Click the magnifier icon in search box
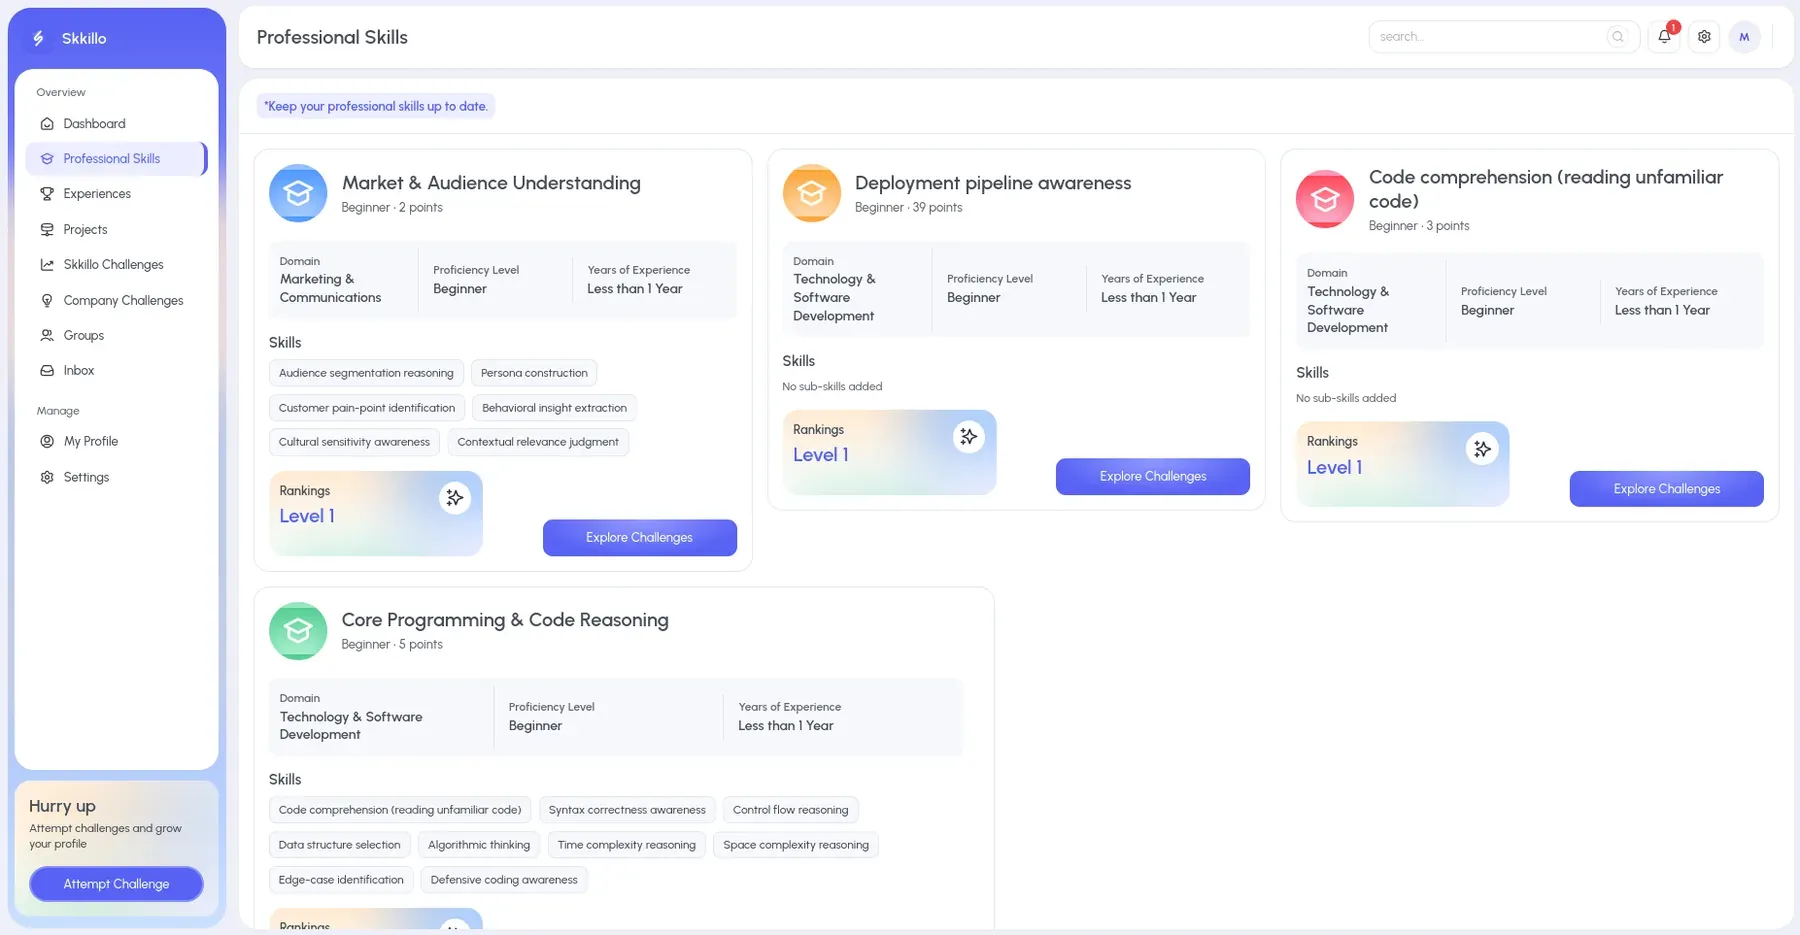This screenshot has height=935, width=1800. [x=1617, y=37]
